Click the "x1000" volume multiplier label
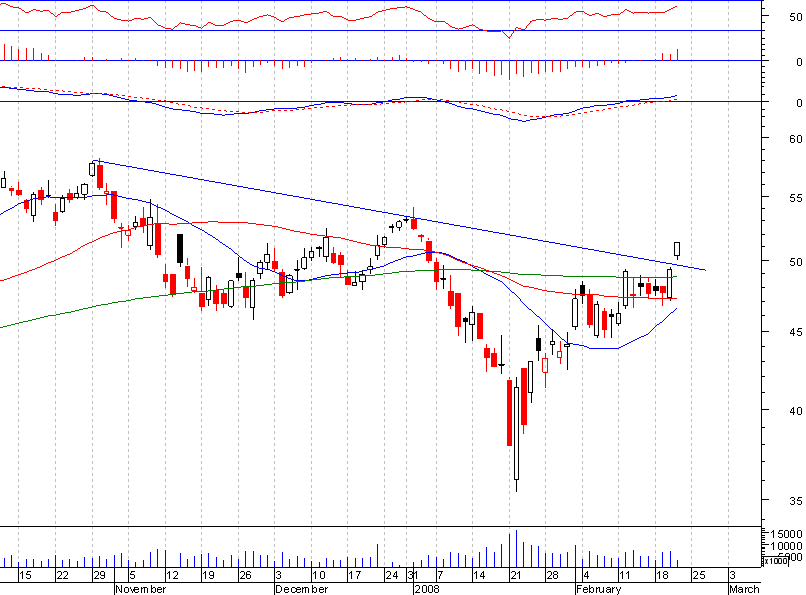806x595 pixels. [x=775, y=561]
